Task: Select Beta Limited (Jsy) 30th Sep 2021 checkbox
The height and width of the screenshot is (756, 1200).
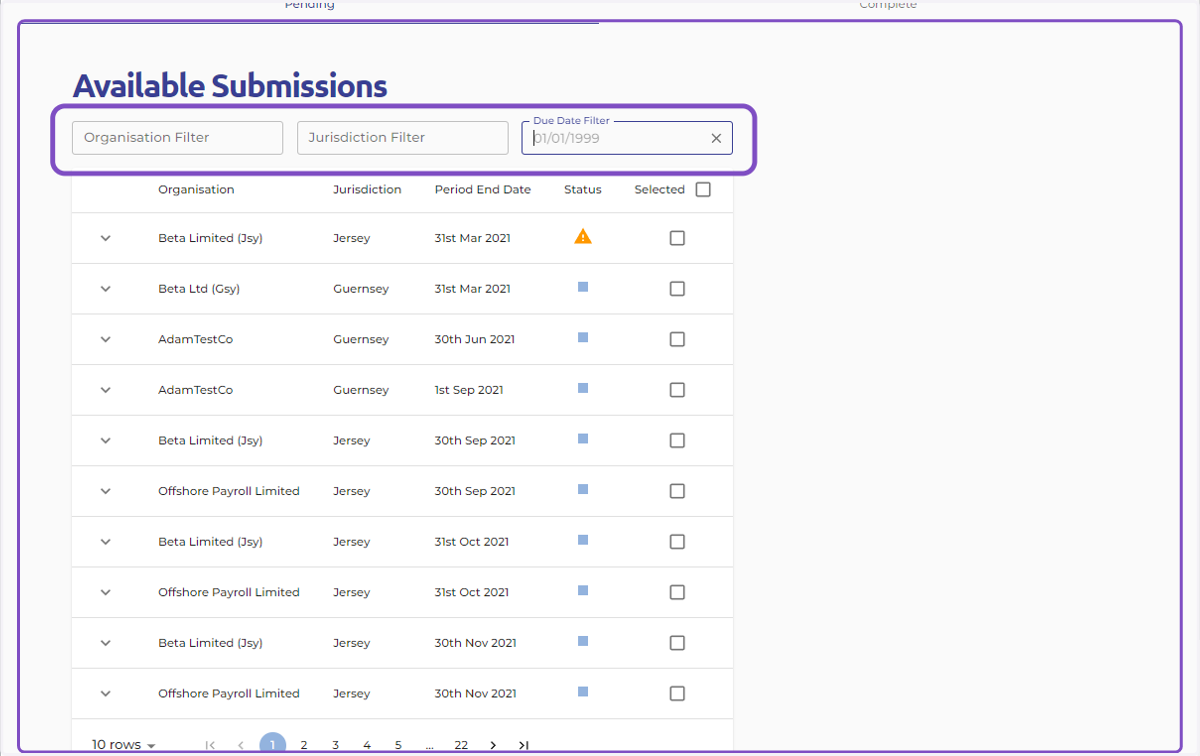Action: pyautogui.click(x=677, y=440)
